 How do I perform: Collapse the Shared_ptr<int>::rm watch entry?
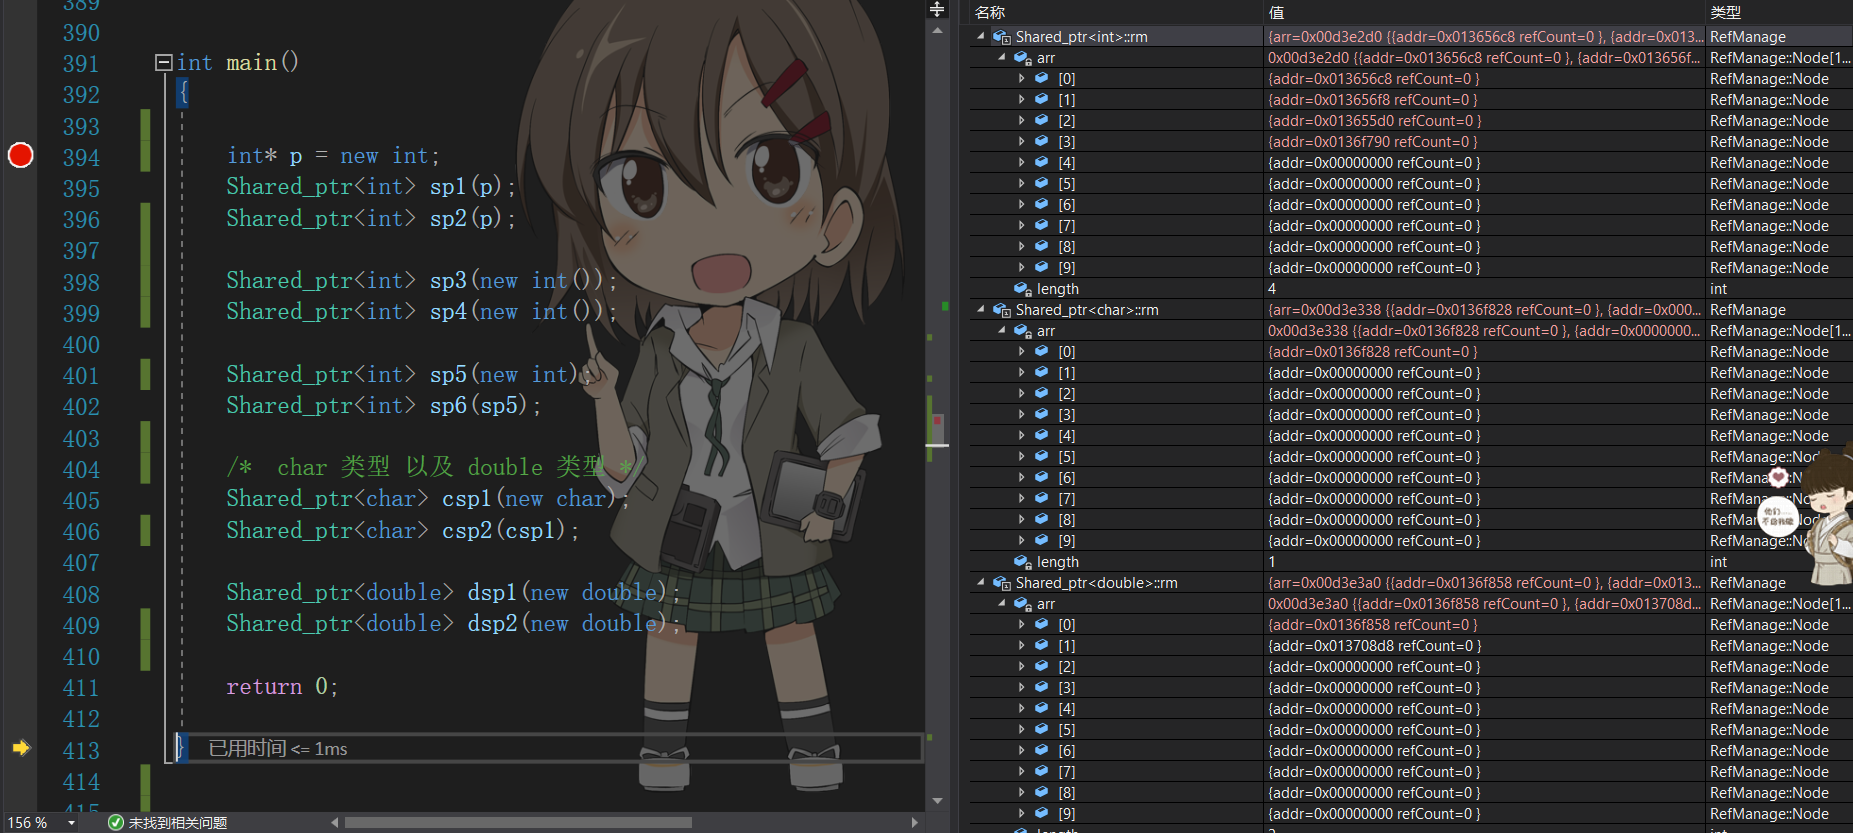pyautogui.click(x=981, y=36)
